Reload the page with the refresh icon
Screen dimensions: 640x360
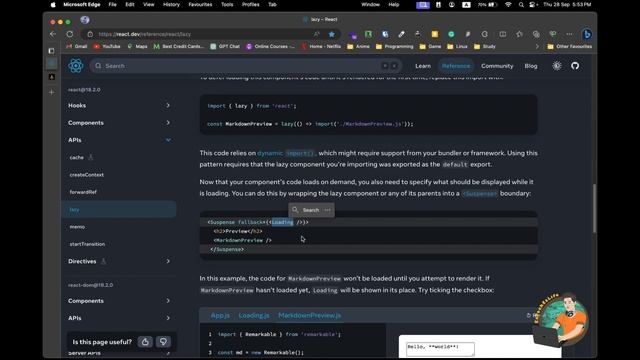70,34
